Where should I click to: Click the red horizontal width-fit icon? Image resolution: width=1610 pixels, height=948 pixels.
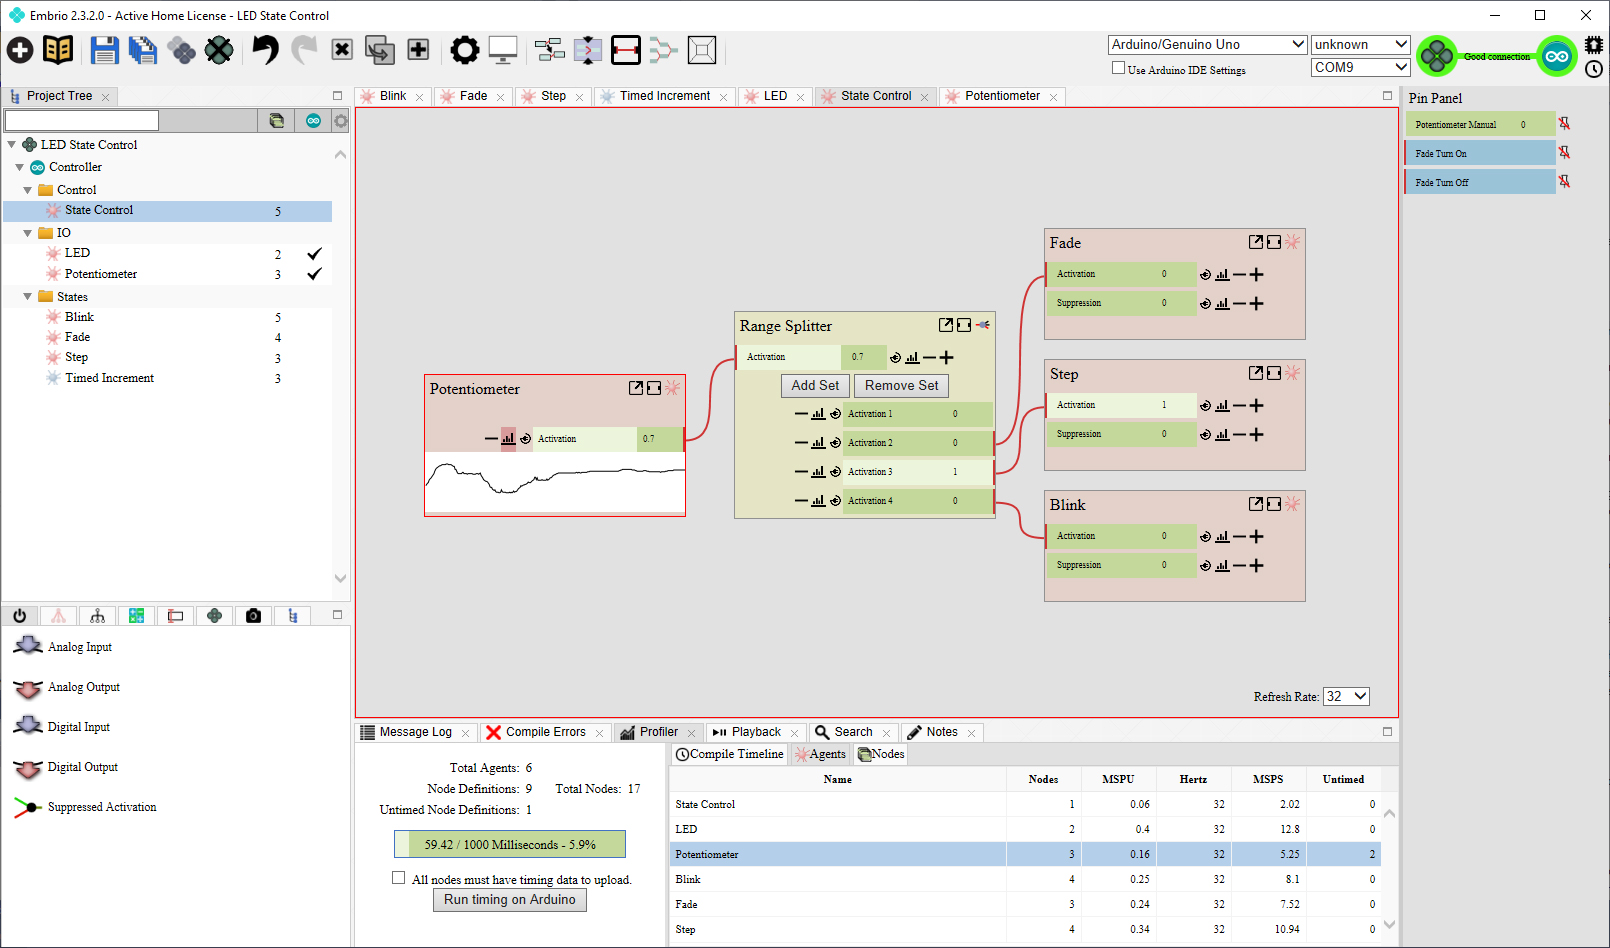[626, 50]
